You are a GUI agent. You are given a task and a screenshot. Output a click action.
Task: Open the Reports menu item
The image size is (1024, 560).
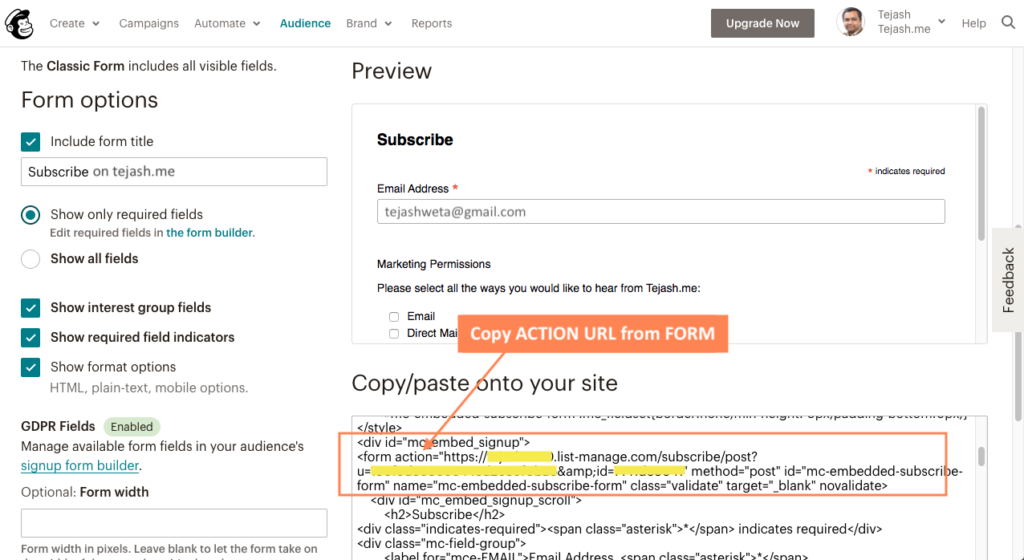pyautogui.click(x=431, y=23)
